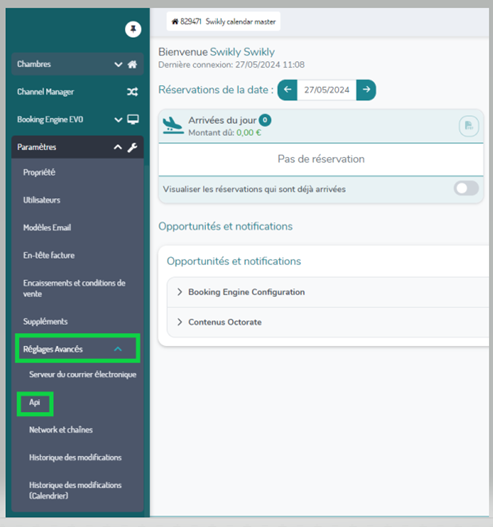Expand the Chambres menu chevron
493x527 pixels.
click(x=118, y=64)
